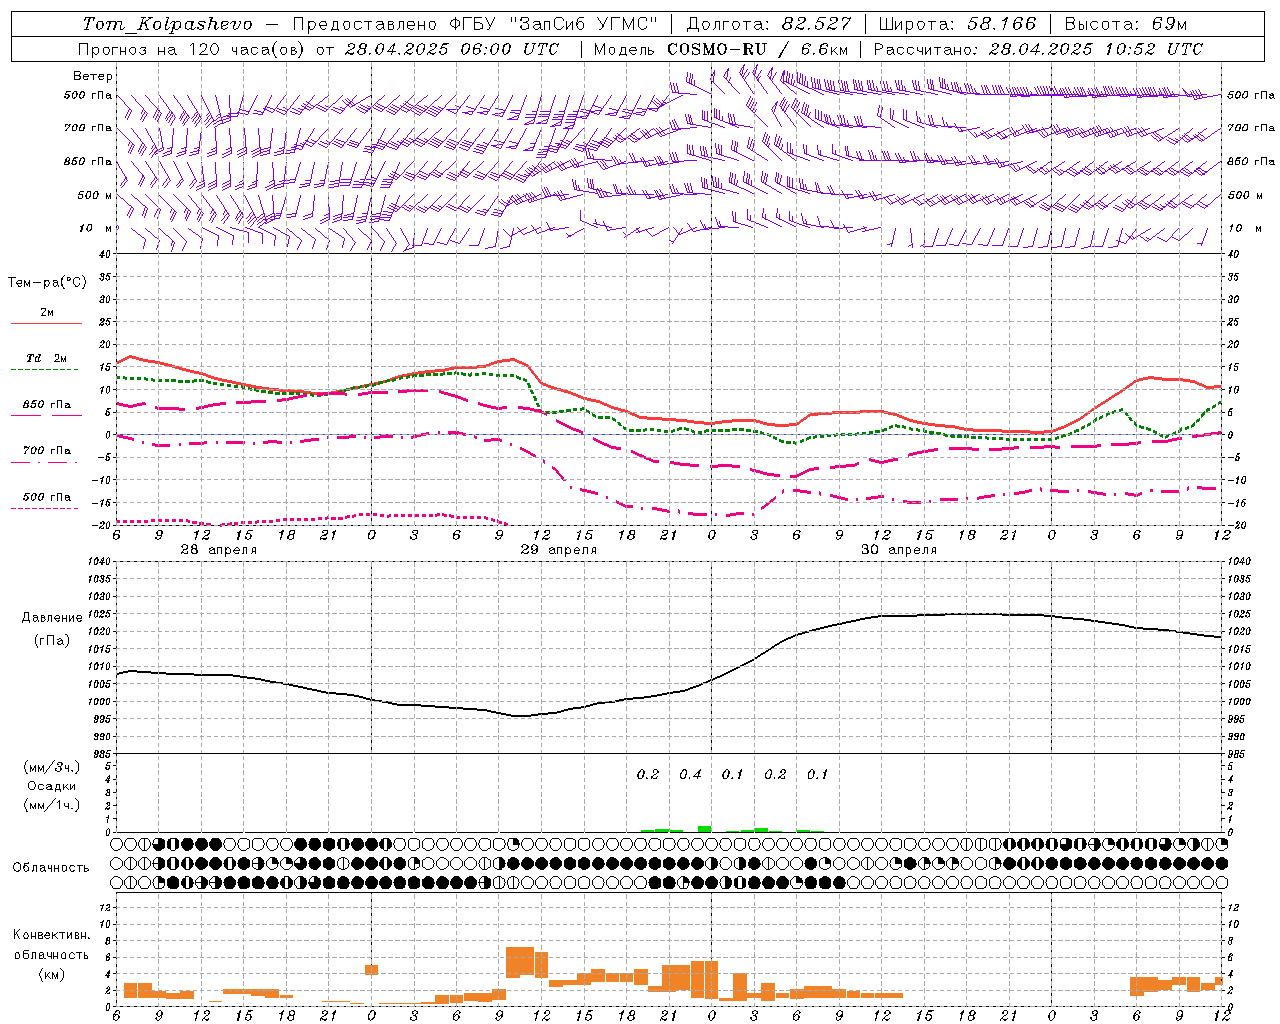Click the Широта: 58.166 value
This screenshot has width=1280, height=1024.
click(957, 24)
